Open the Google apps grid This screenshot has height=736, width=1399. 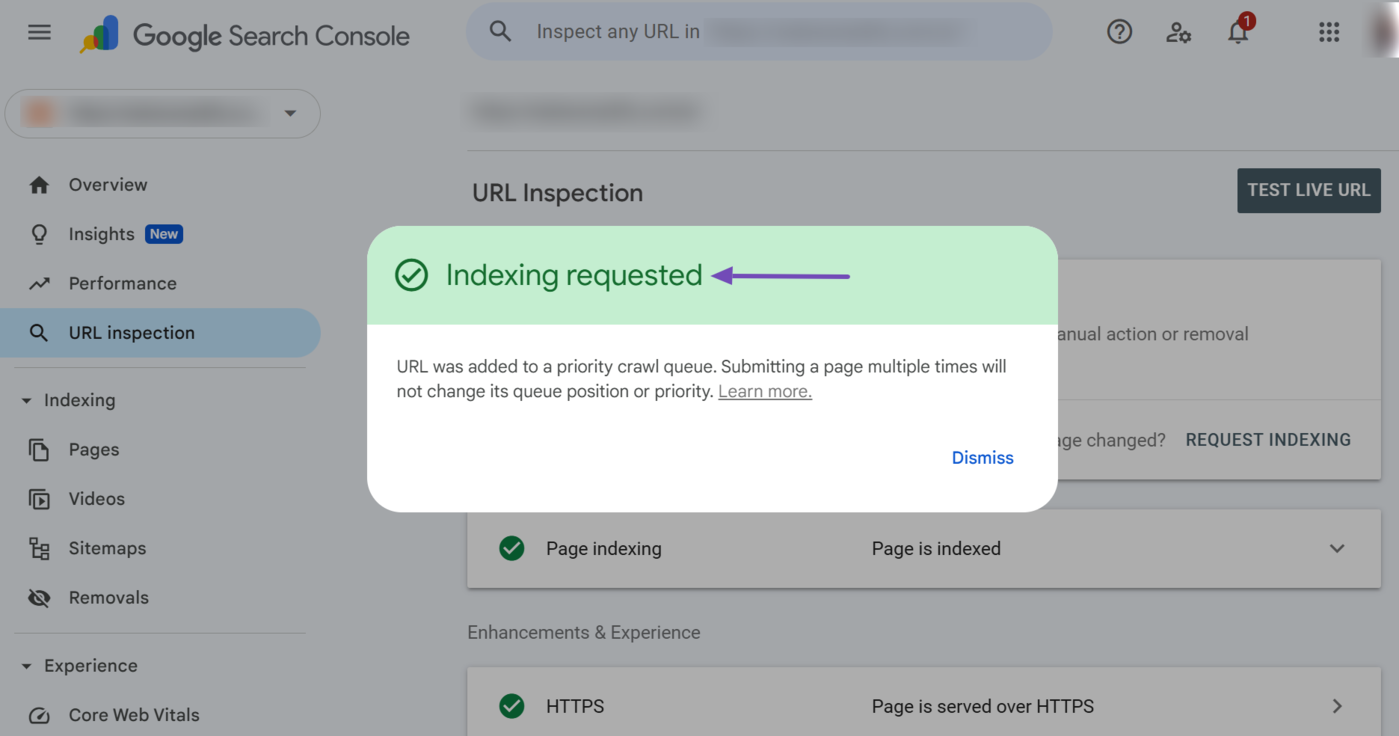pos(1328,32)
